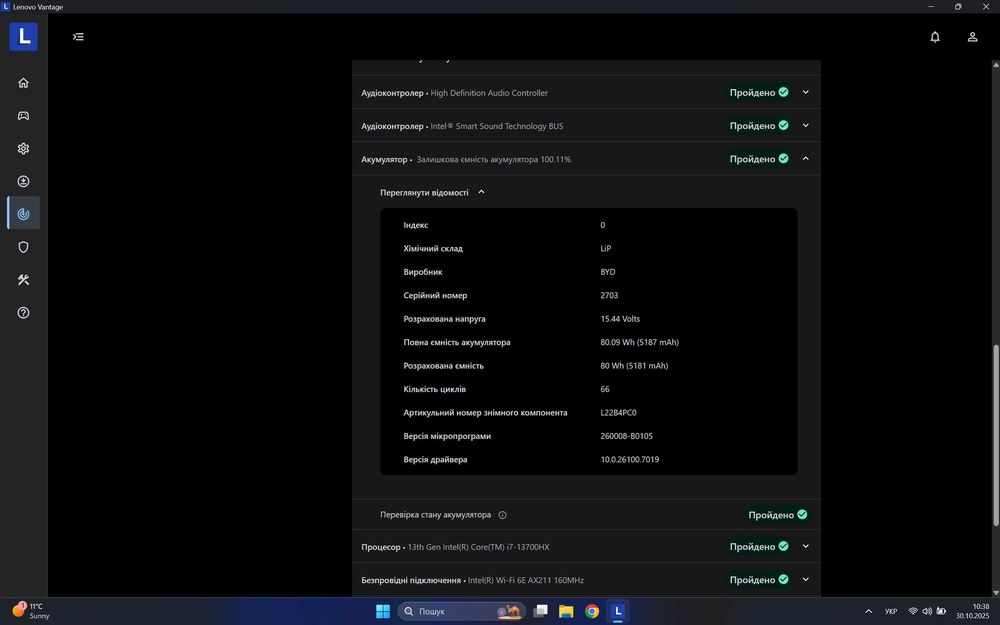1000x625 pixels.
Task: Select the hardware scan icon in sidebar
Action: (24, 214)
